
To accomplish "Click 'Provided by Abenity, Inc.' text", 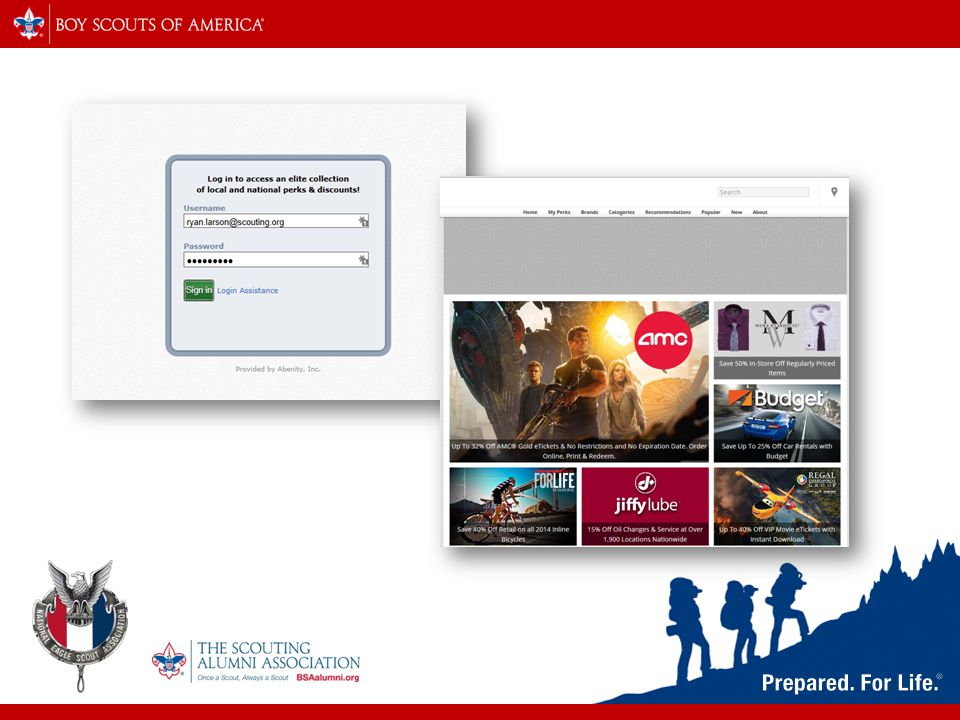I will click(278, 369).
